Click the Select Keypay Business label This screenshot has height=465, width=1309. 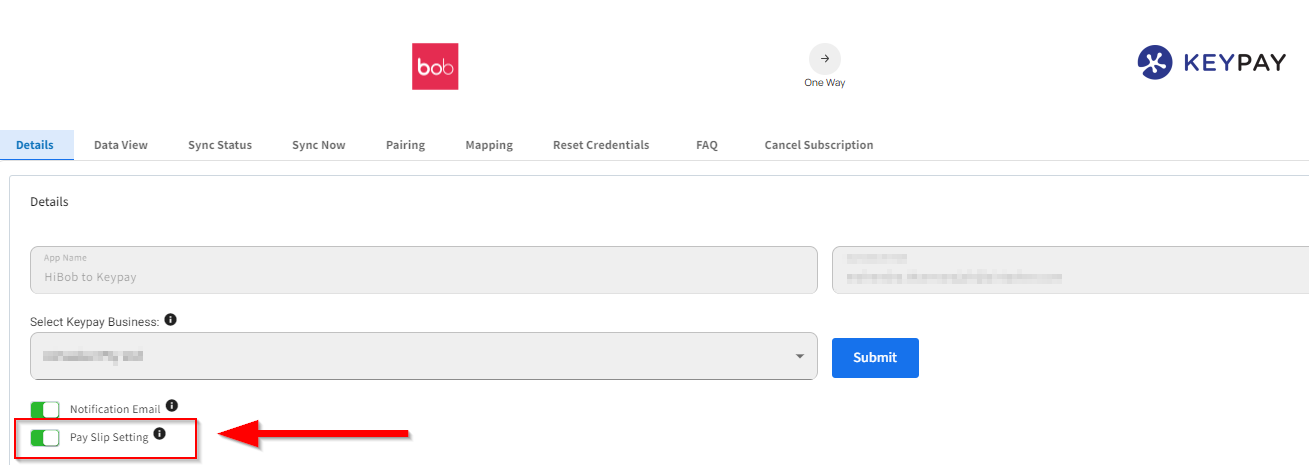pos(95,321)
